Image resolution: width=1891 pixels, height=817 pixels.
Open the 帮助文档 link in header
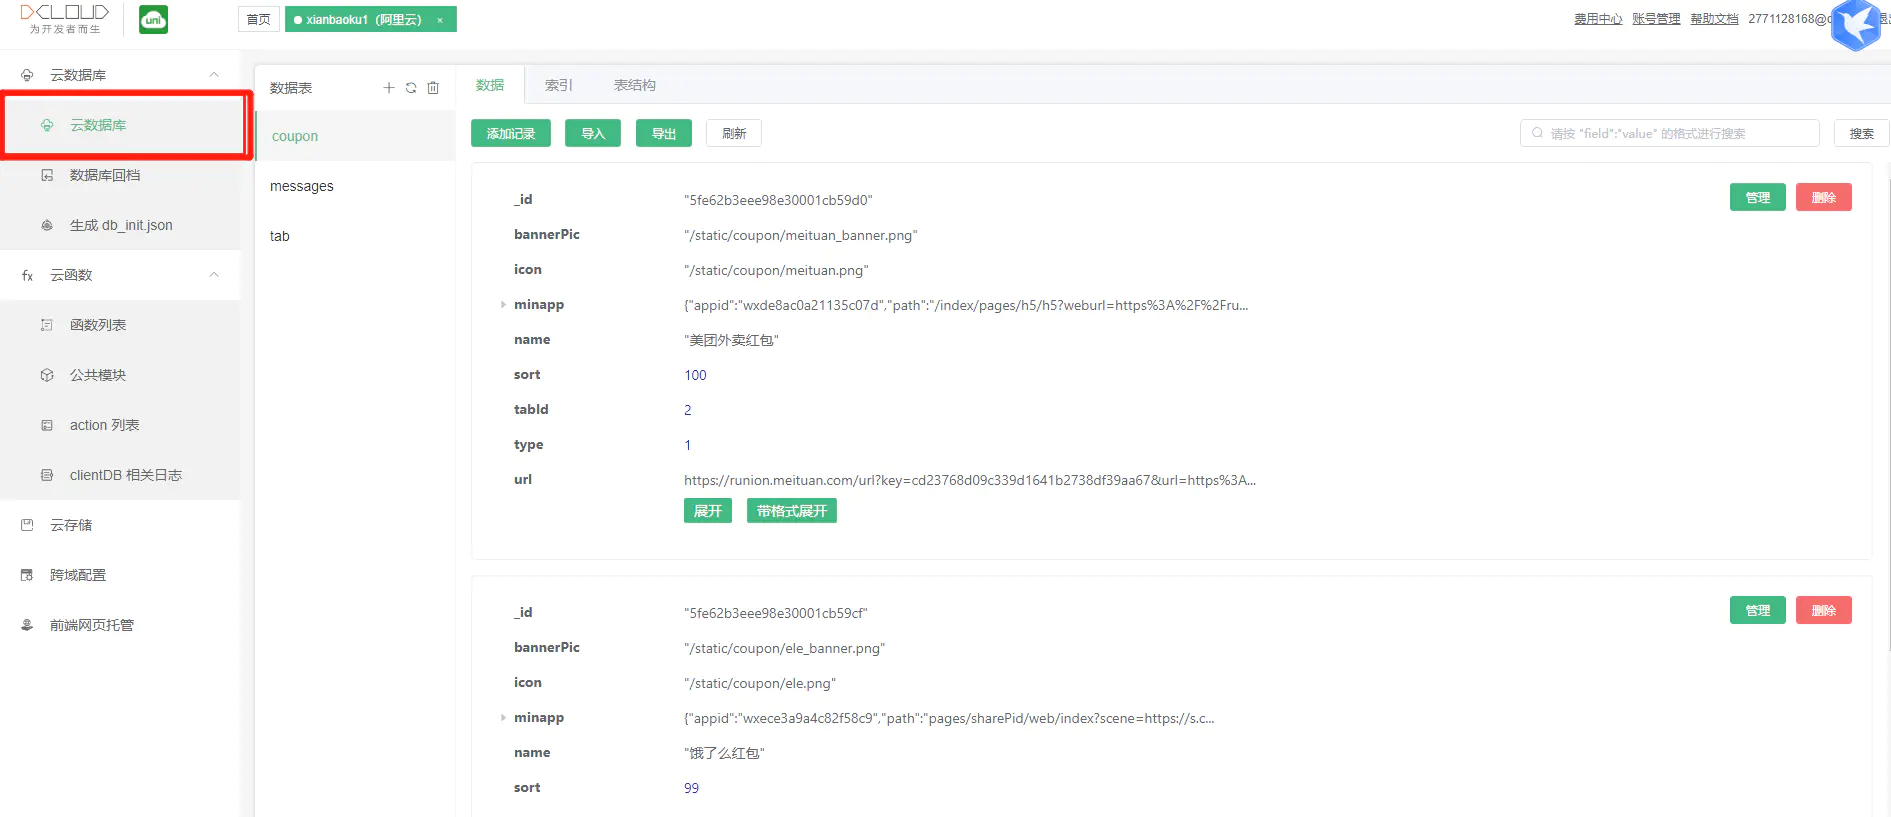1714,19
